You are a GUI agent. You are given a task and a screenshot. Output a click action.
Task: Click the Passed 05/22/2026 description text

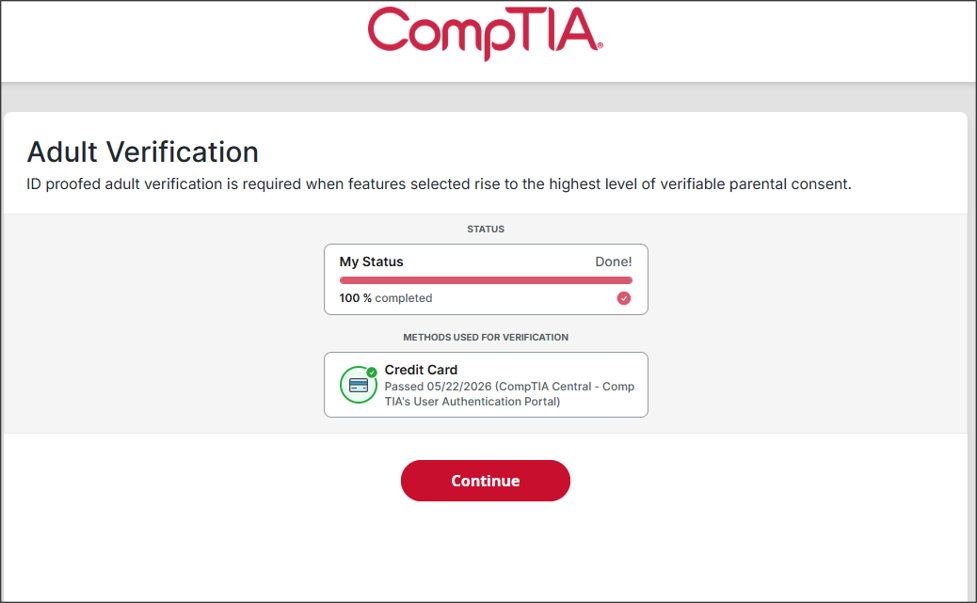[509, 394]
